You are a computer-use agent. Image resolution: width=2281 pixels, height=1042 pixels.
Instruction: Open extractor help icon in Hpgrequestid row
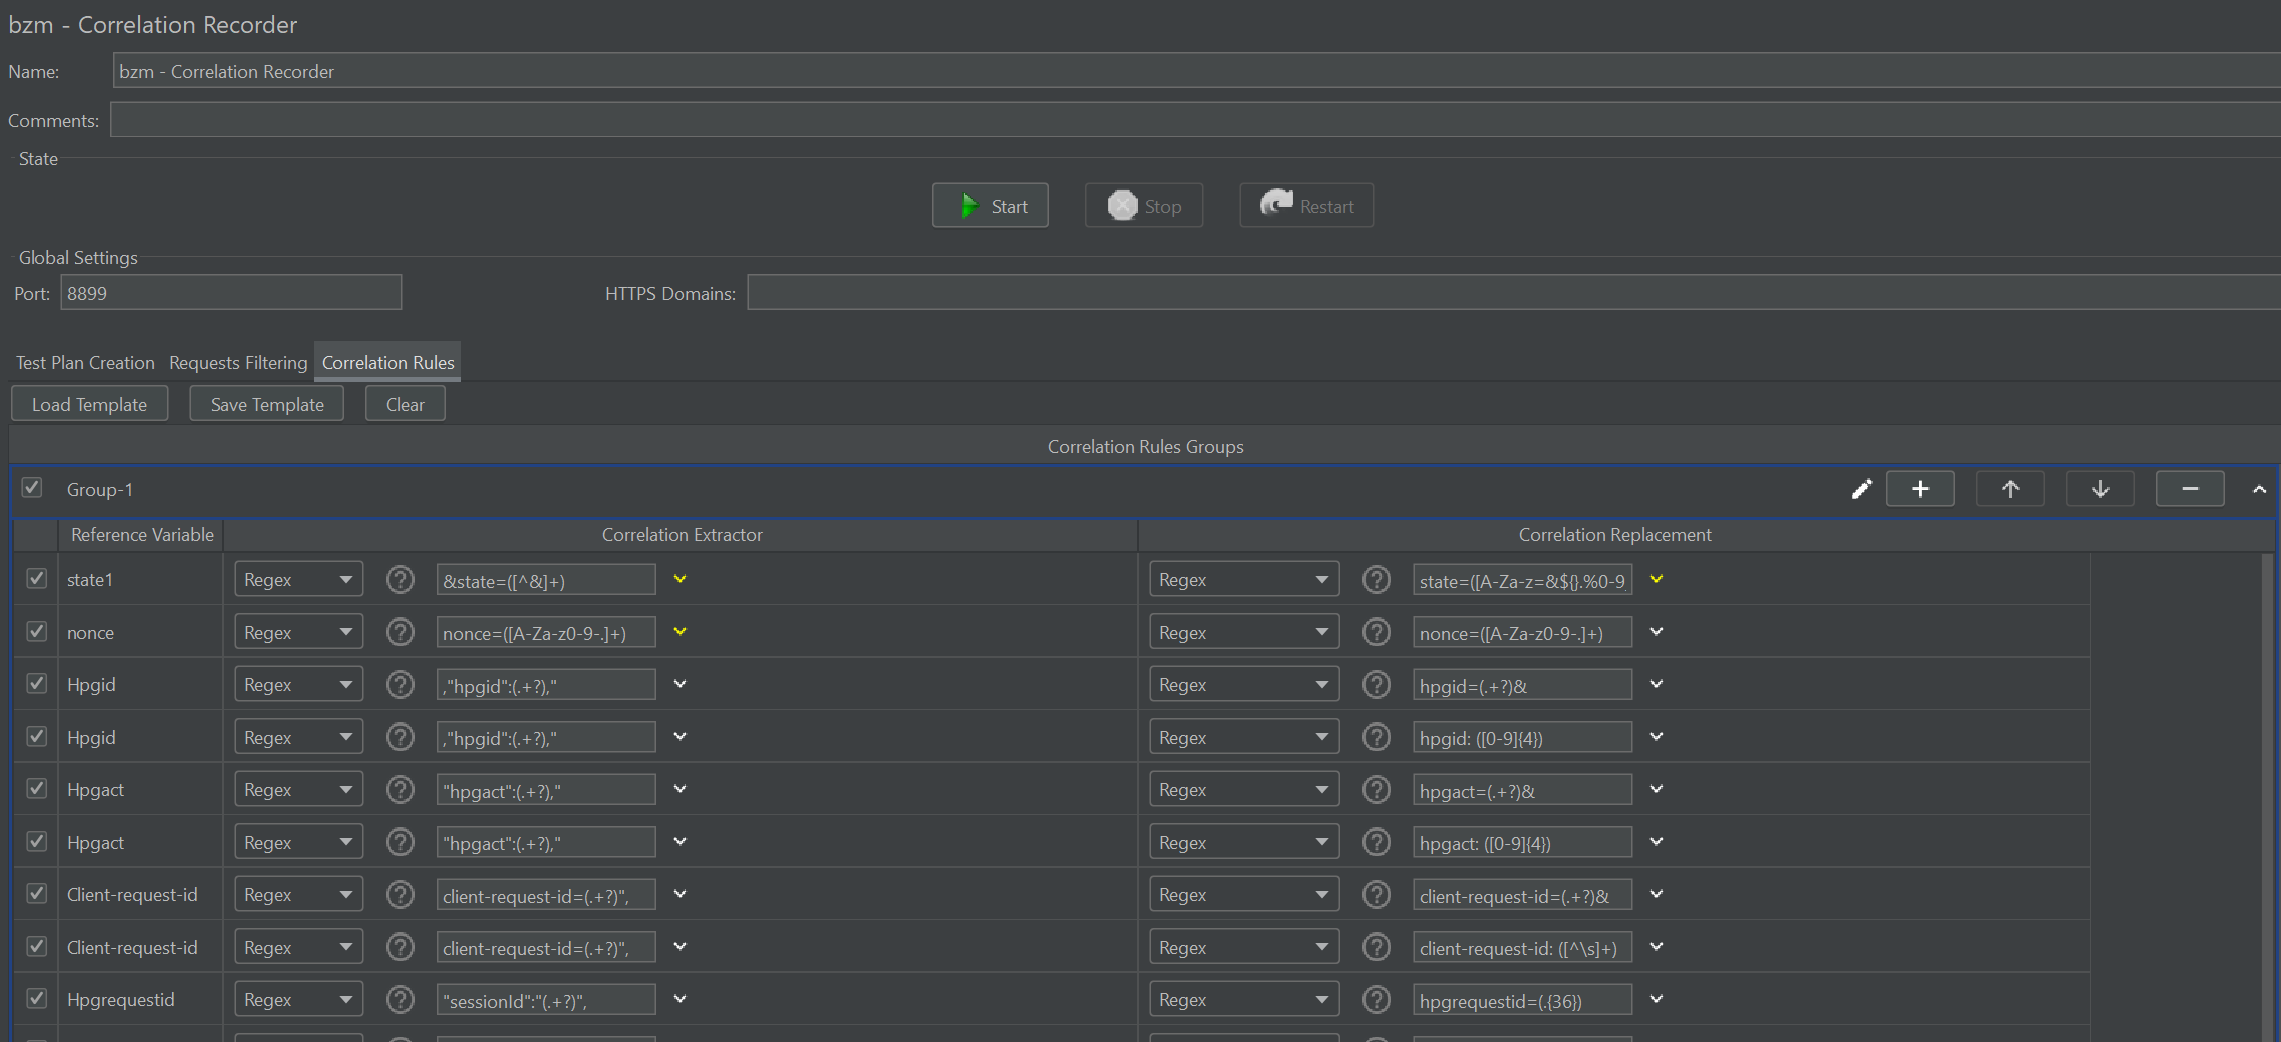pyautogui.click(x=400, y=999)
